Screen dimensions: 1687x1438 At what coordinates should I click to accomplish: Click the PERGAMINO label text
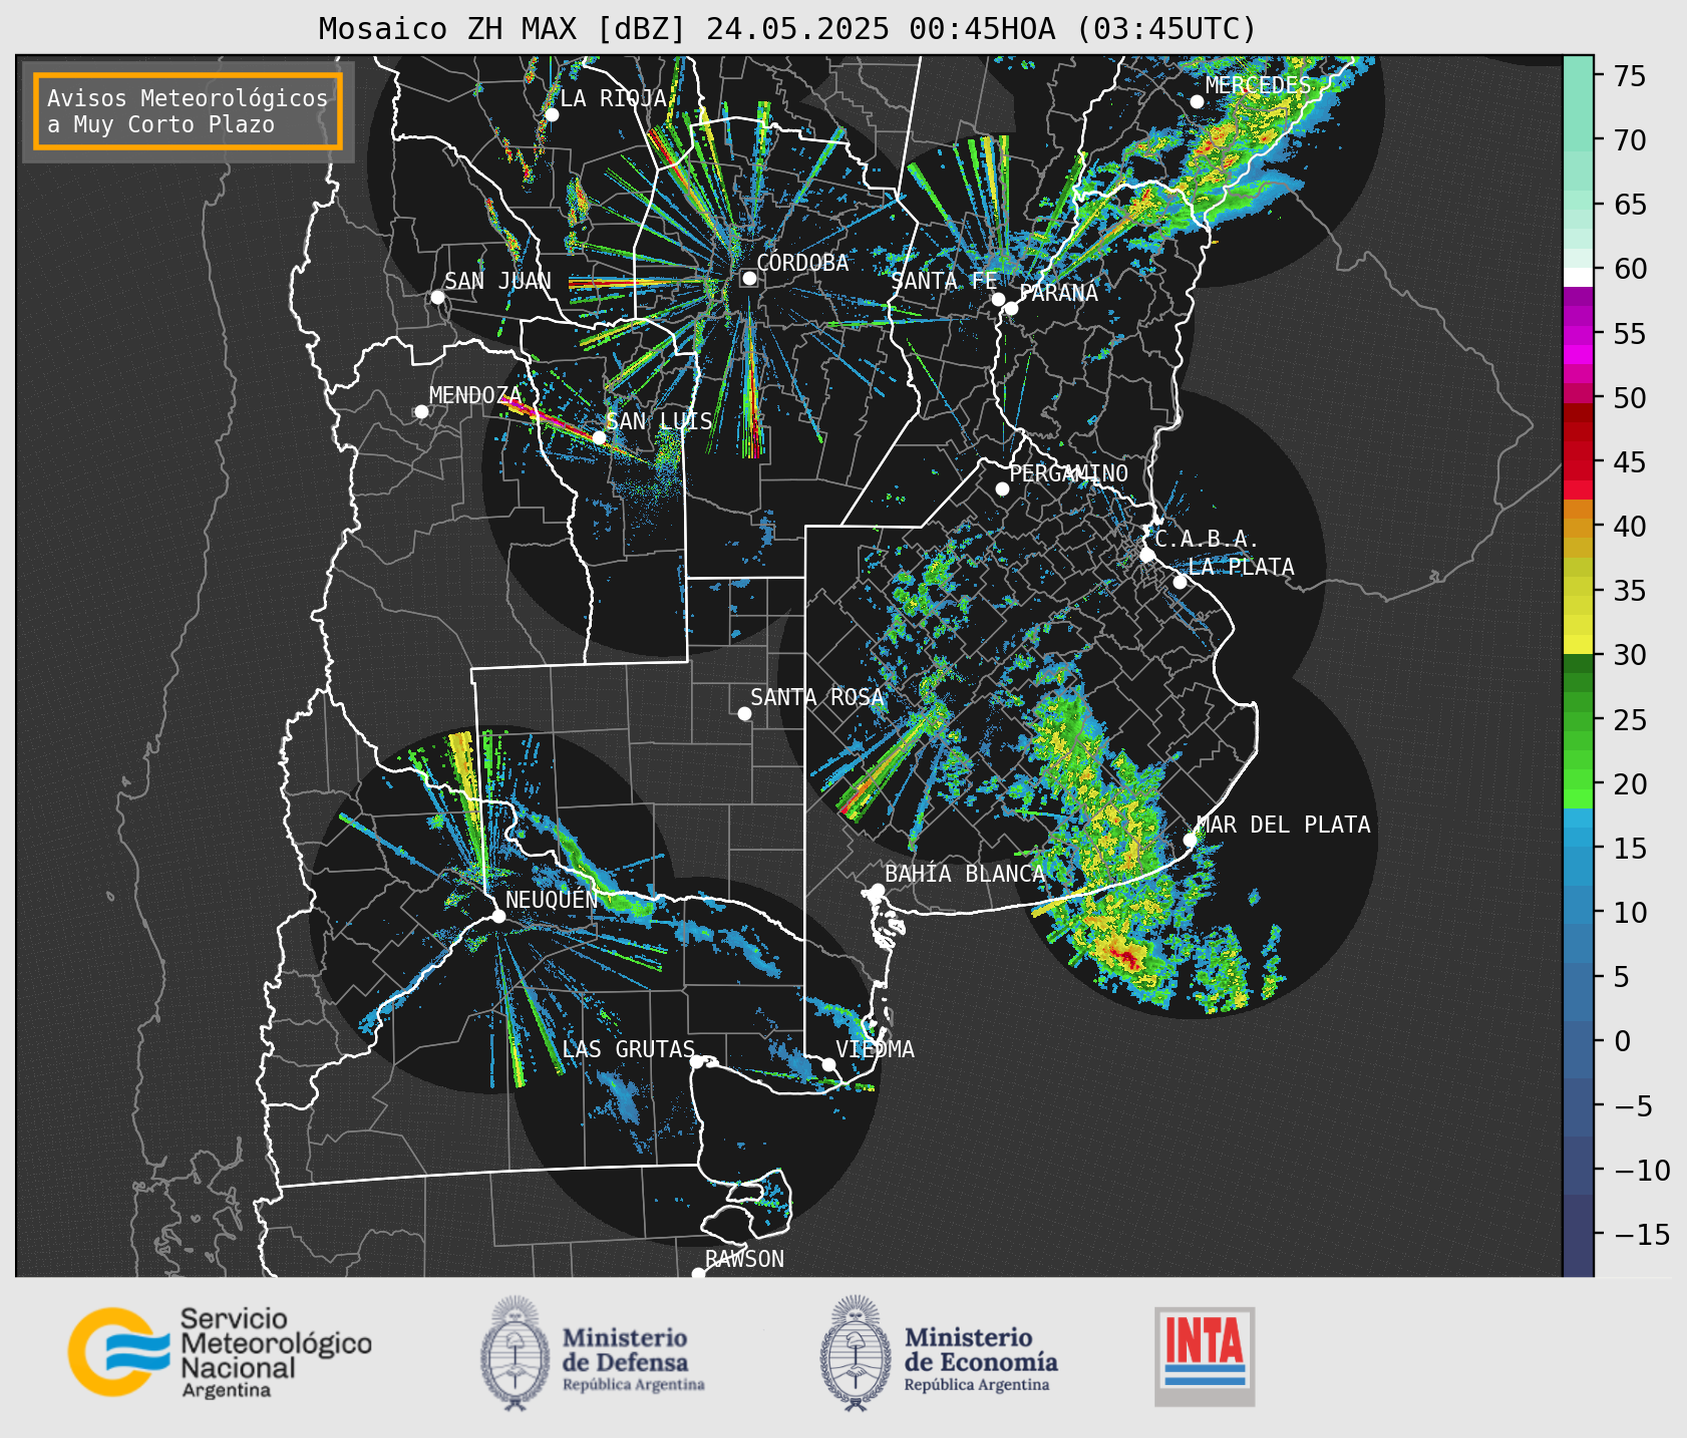(x=1069, y=473)
